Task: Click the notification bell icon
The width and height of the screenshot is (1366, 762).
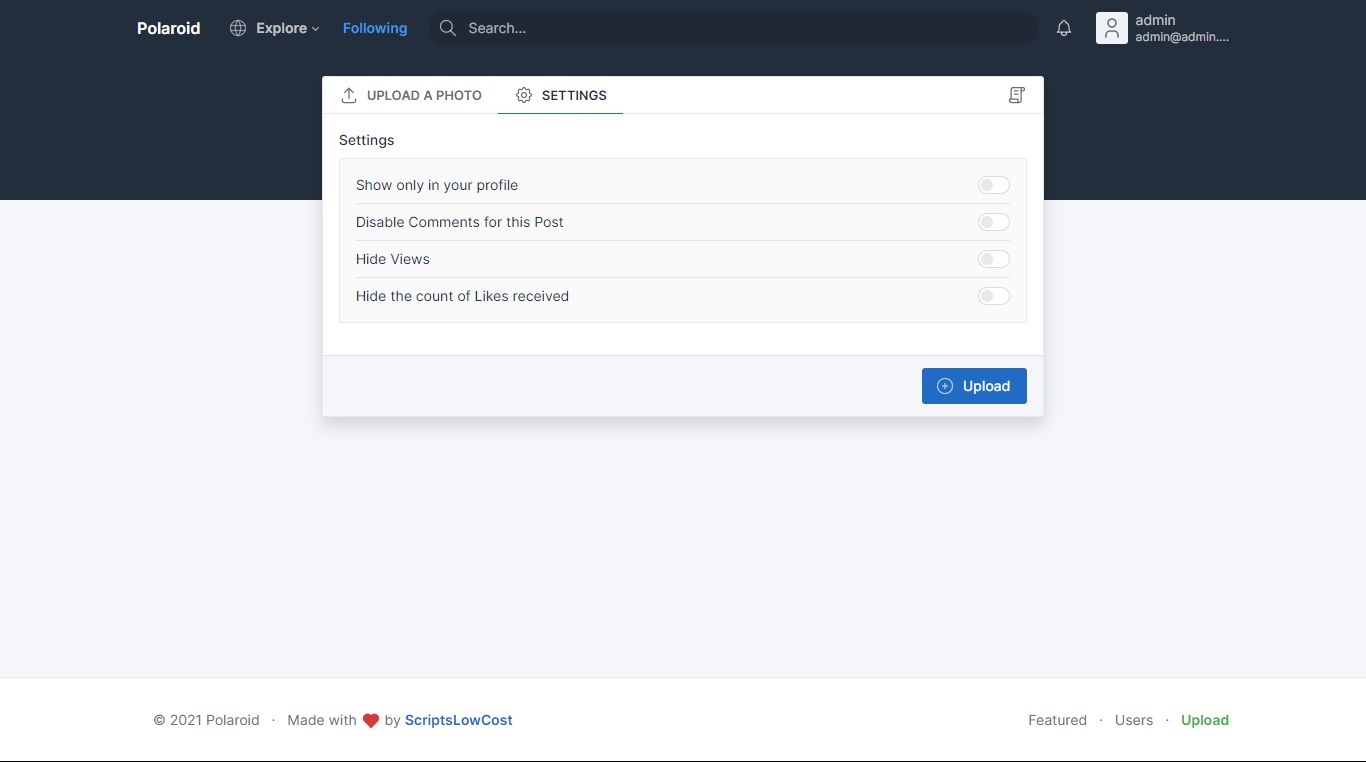Action: [x=1064, y=28]
